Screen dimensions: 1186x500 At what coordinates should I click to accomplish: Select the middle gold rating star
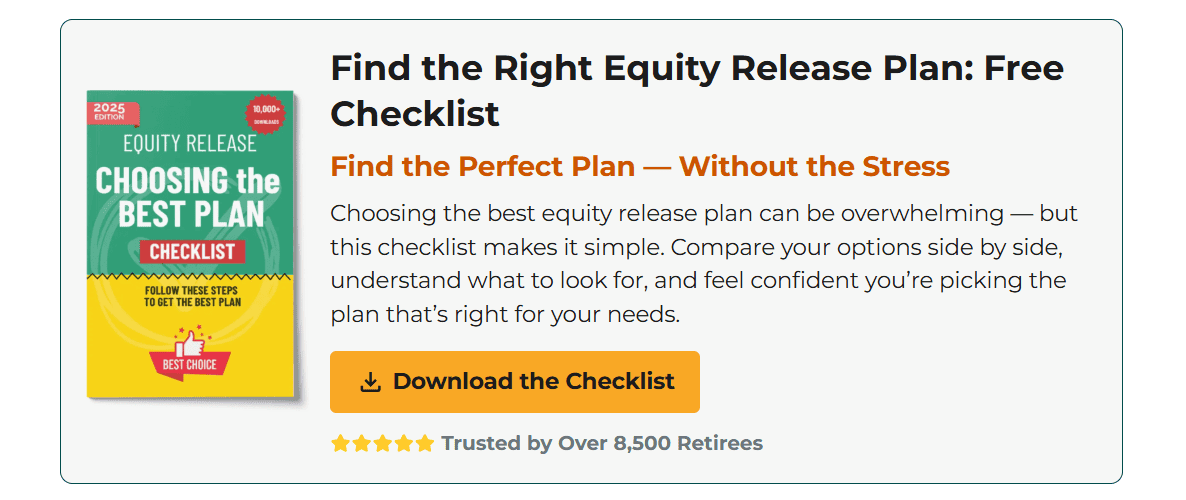coord(383,443)
